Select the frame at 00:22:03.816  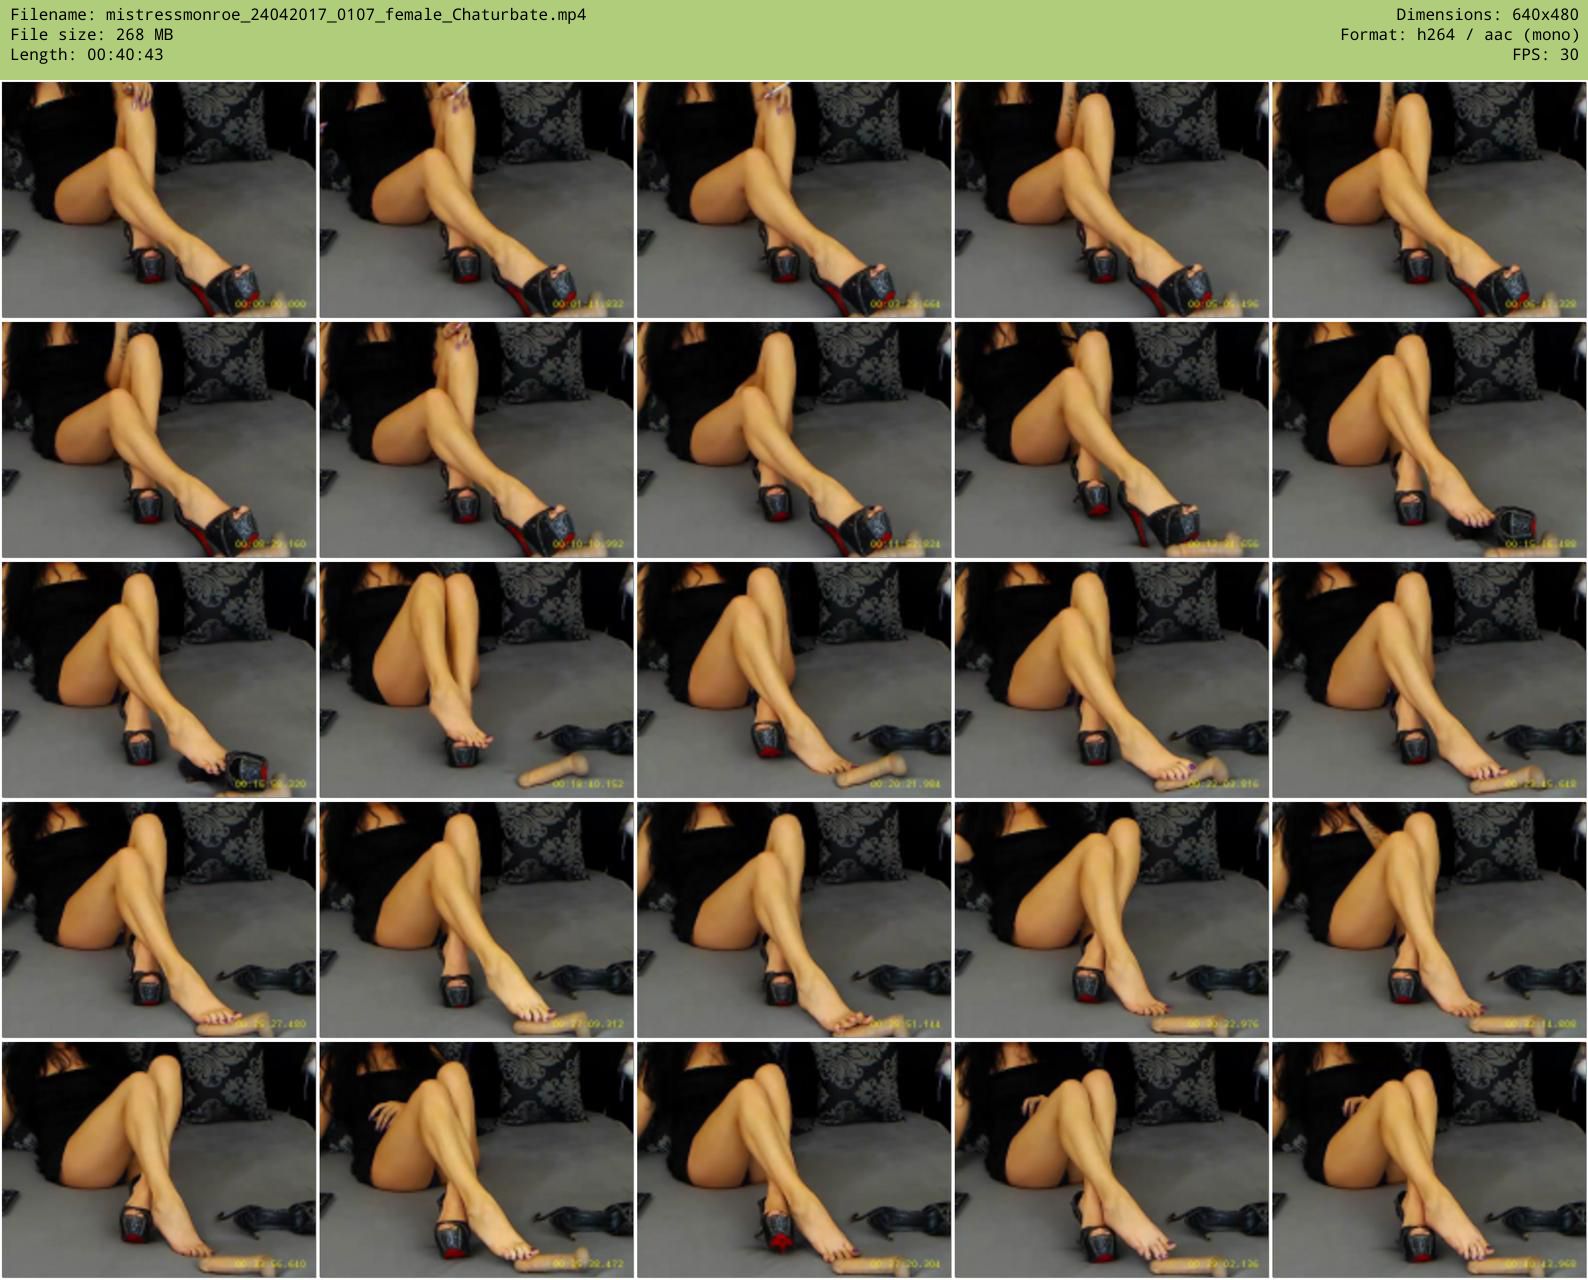pyautogui.click(x=1111, y=680)
